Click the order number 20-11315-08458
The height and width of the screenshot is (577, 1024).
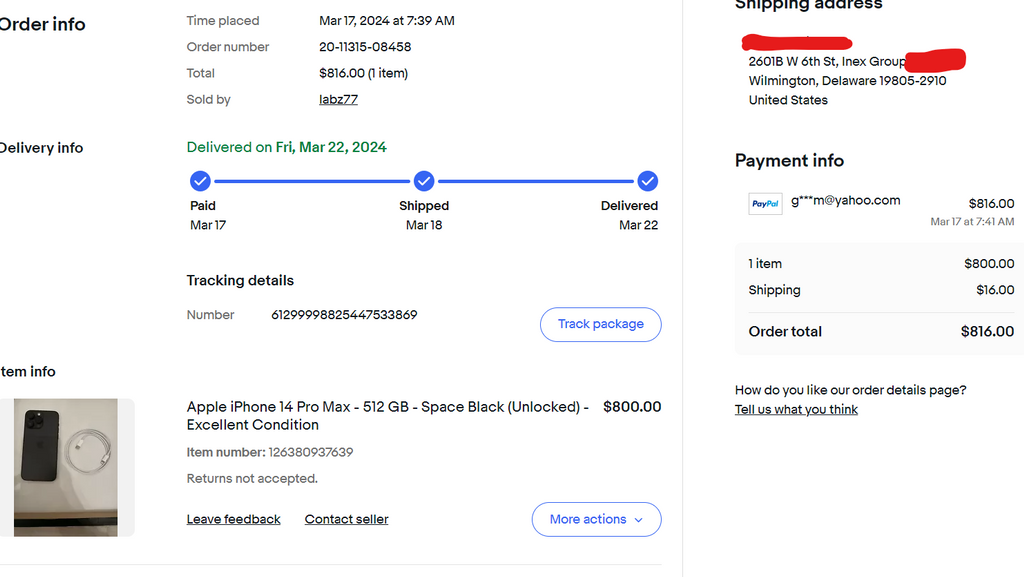(x=365, y=47)
